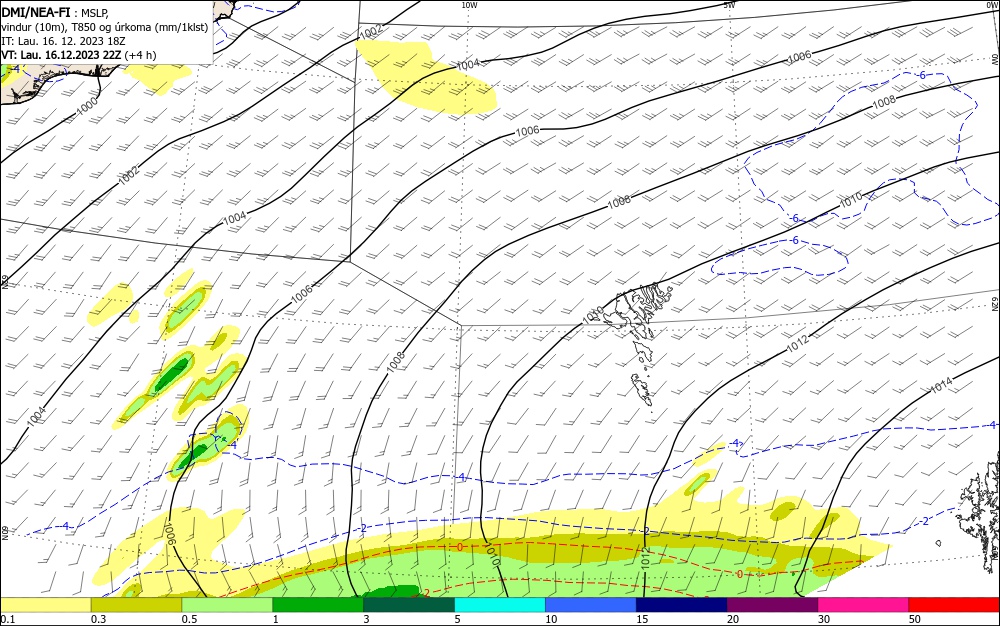
Task: Click the light green 0.5–1 legend swatch
Action: (227, 605)
